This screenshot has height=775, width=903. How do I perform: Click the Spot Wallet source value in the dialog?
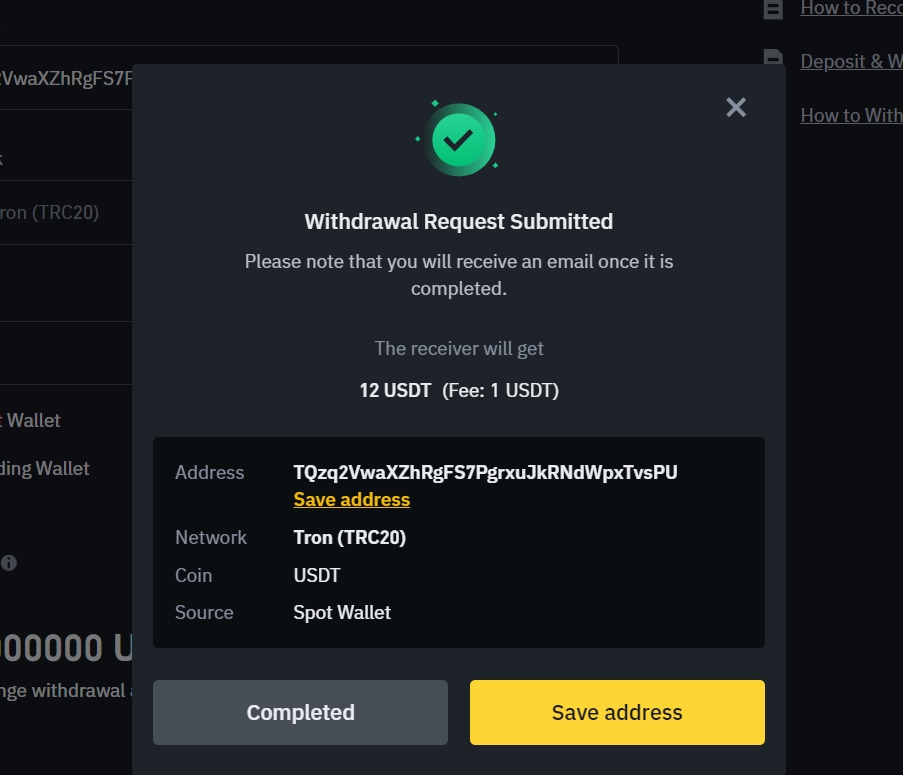pos(342,612)
